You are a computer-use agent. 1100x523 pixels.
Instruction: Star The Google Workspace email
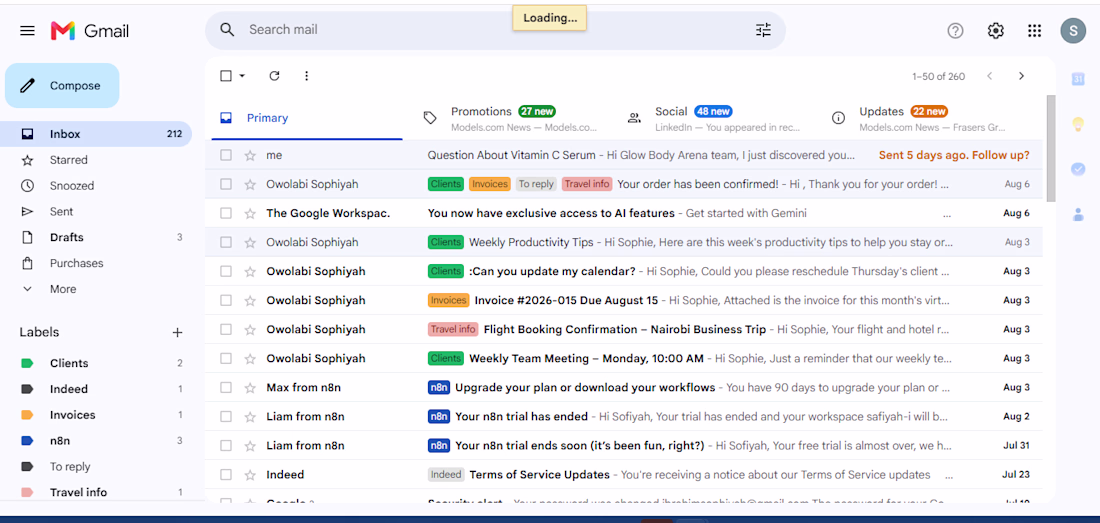pos(250,213)
